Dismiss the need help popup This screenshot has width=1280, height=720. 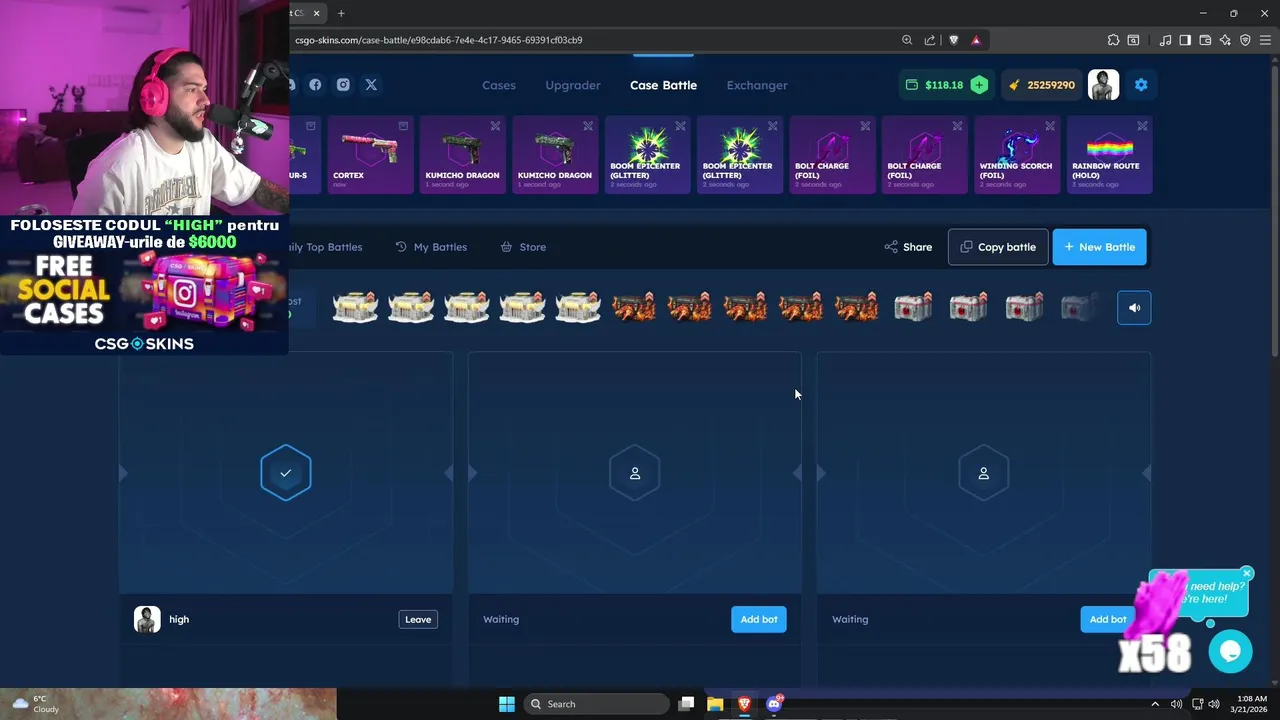click(x=1246, y=574)
